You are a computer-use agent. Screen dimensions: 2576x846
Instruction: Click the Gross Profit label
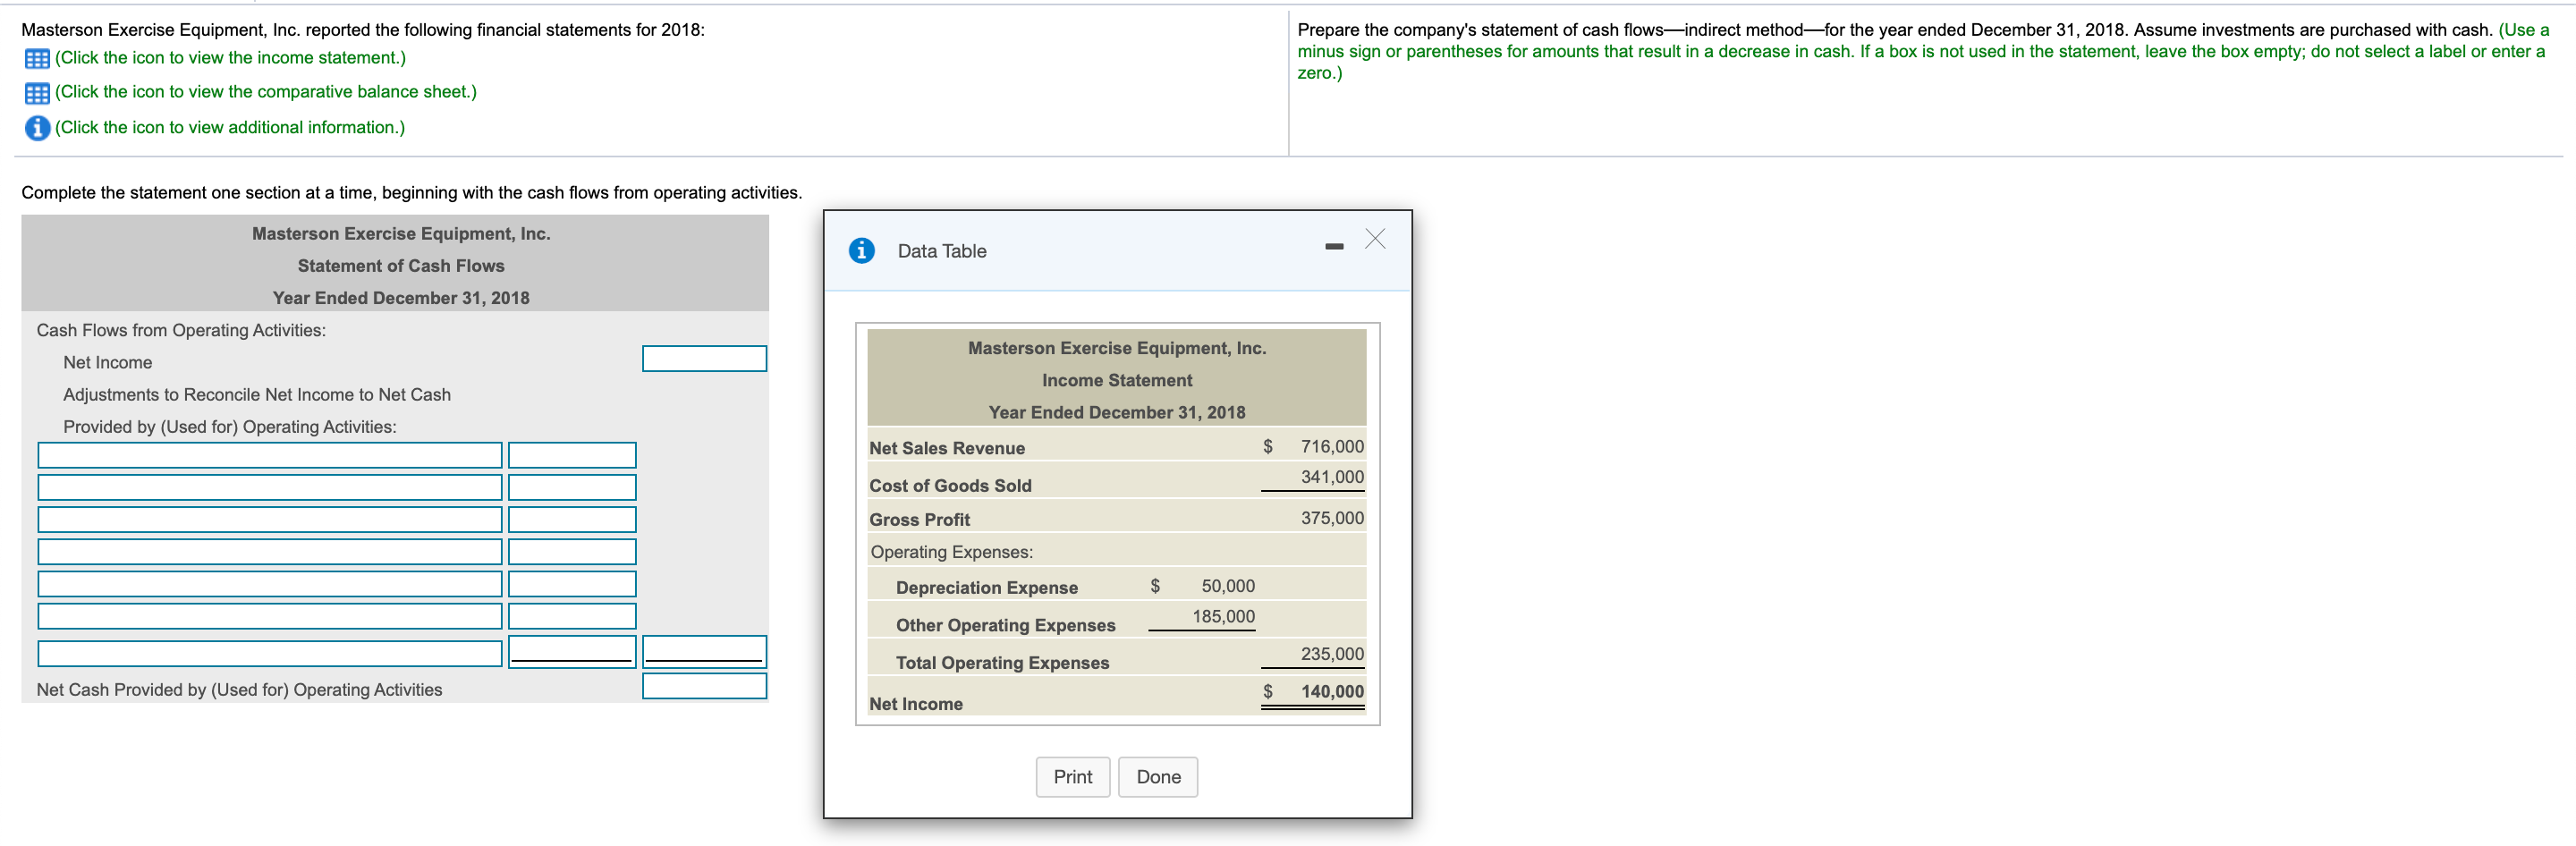point(919,520)
